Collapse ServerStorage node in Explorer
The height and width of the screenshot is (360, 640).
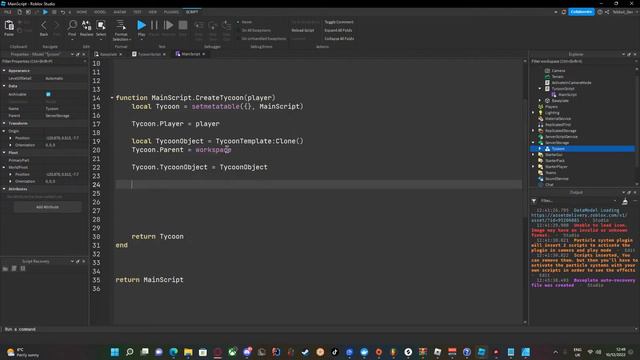(x=533, y=143)
